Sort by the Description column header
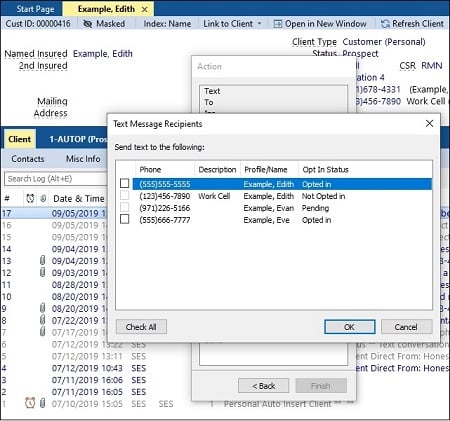This screenshot has height=421, width=450. (217, 170)
